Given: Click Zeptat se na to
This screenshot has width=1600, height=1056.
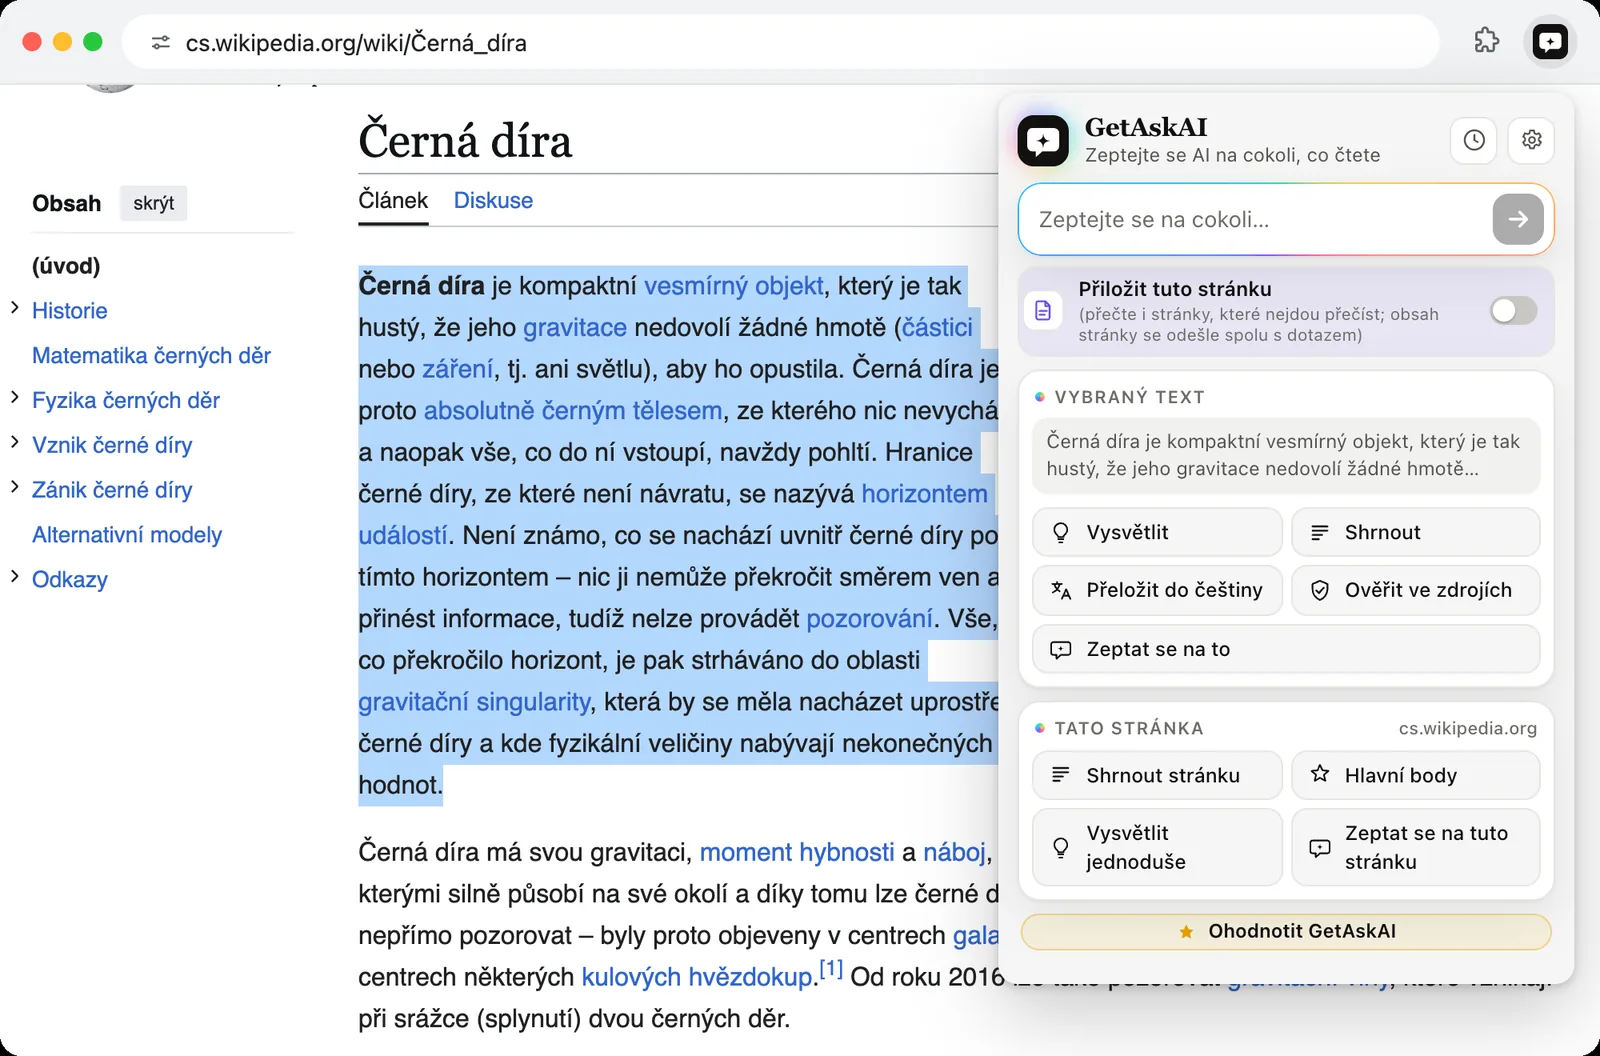Looking at the screenshot, I should 1286,649.
